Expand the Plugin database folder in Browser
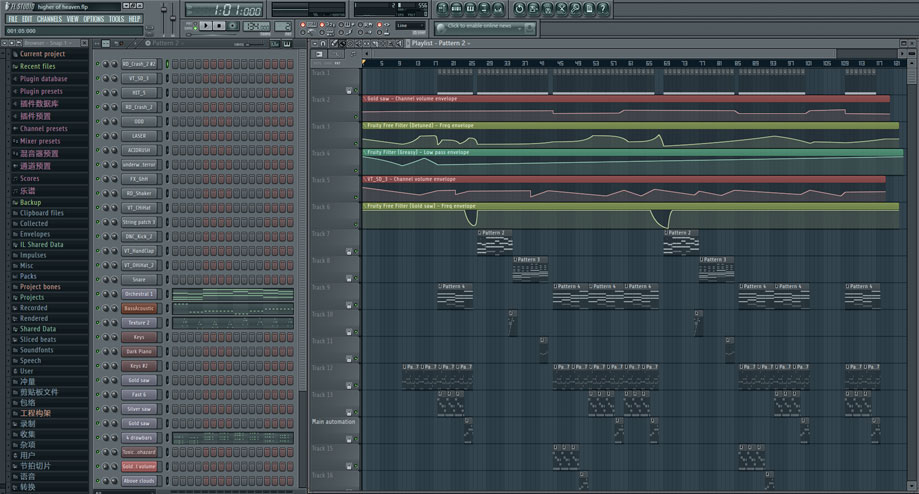 tap(43, 79)
